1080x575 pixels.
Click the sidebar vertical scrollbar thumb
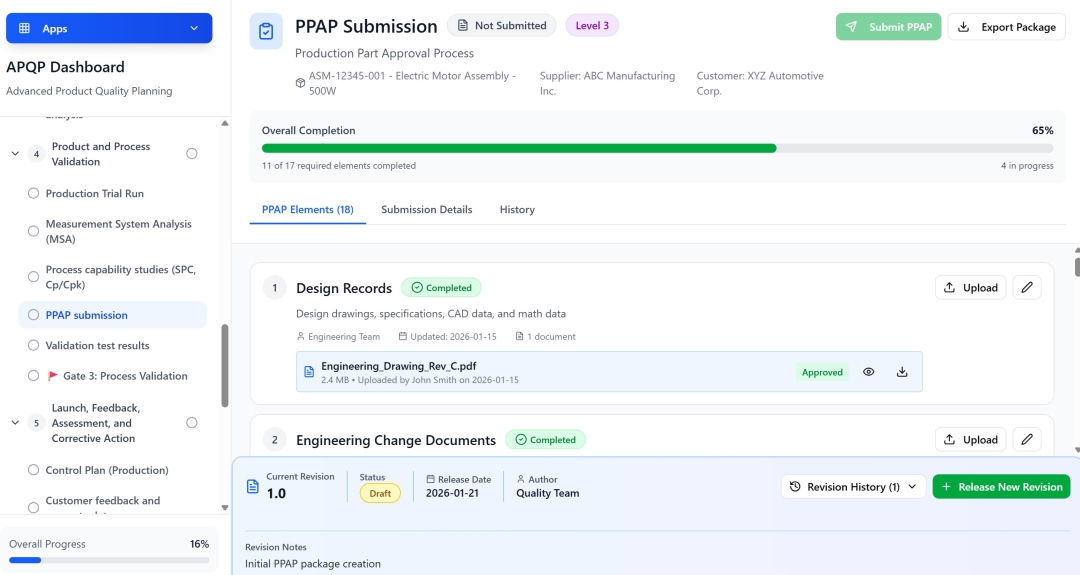coord(225,366)
